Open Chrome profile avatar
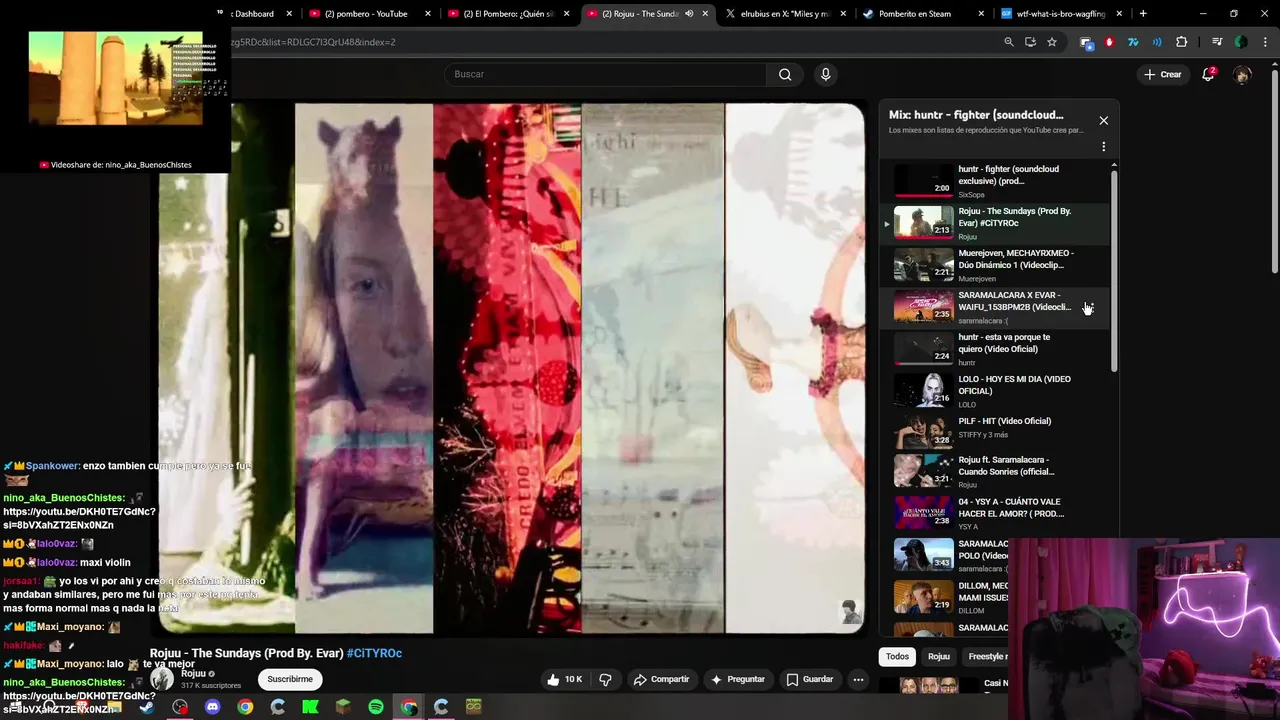Viewport: 1280px width, 720px height. tap(1241, 42)
